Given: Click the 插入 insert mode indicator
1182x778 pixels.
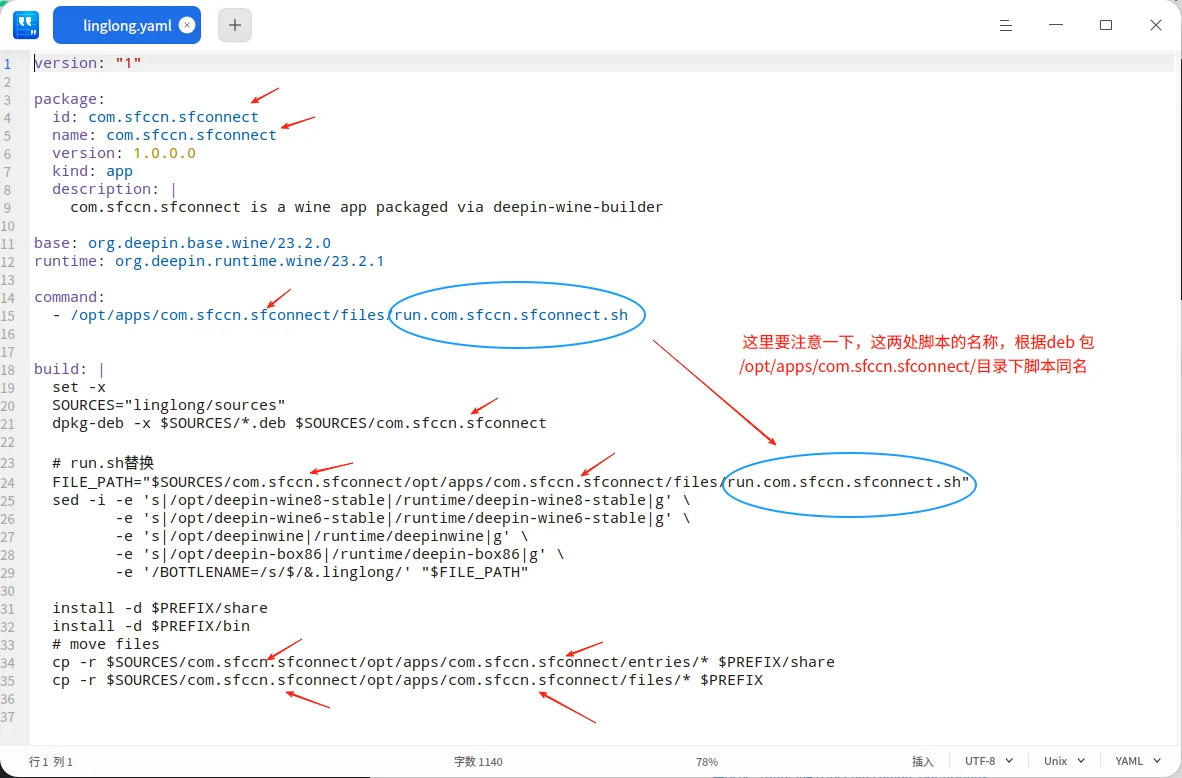Looking at the screenshot, I should pyautogui.click(x=923, y=761).
